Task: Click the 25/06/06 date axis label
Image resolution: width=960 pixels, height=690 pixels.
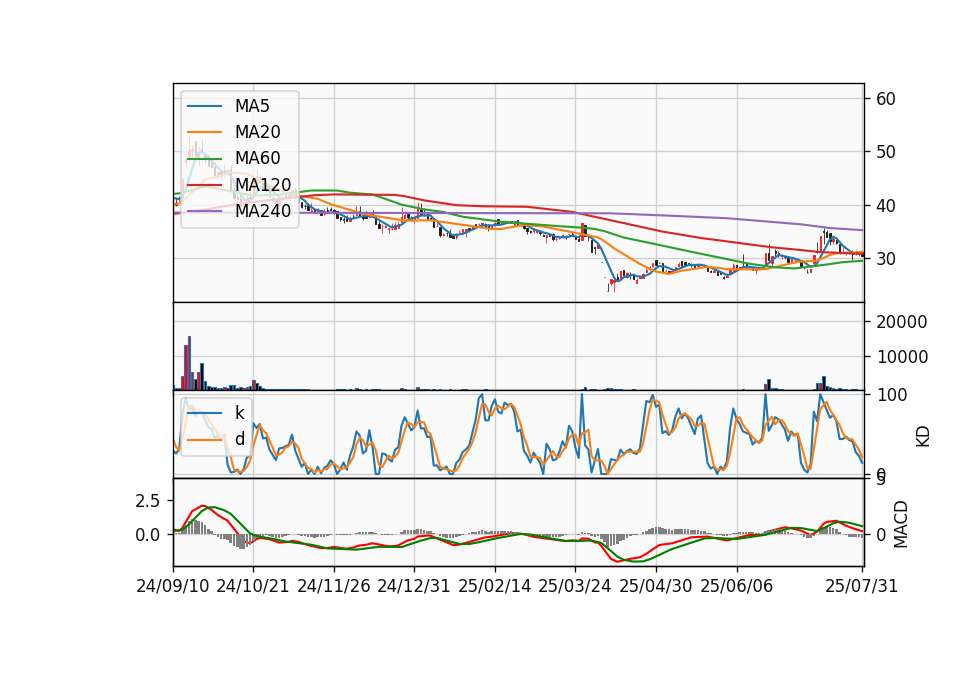Action: click(x=737, y=586)
